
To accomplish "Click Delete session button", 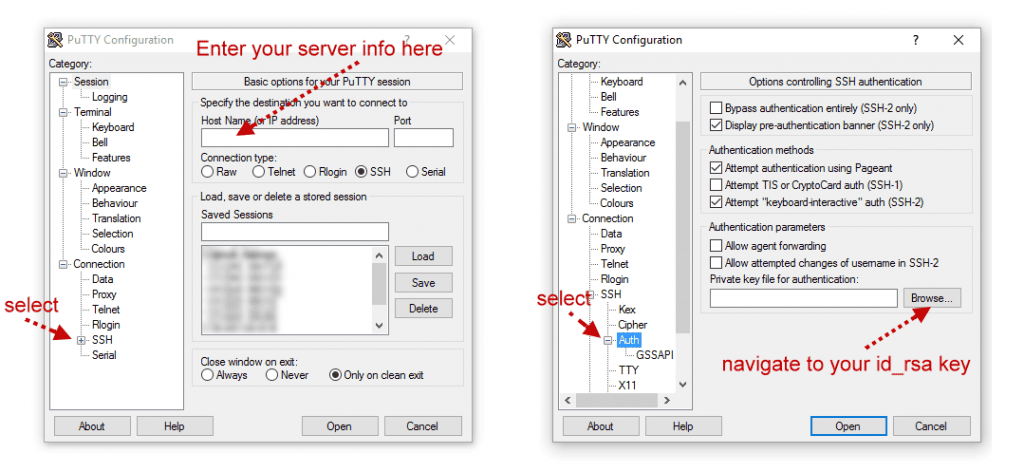I will point(423,309).
